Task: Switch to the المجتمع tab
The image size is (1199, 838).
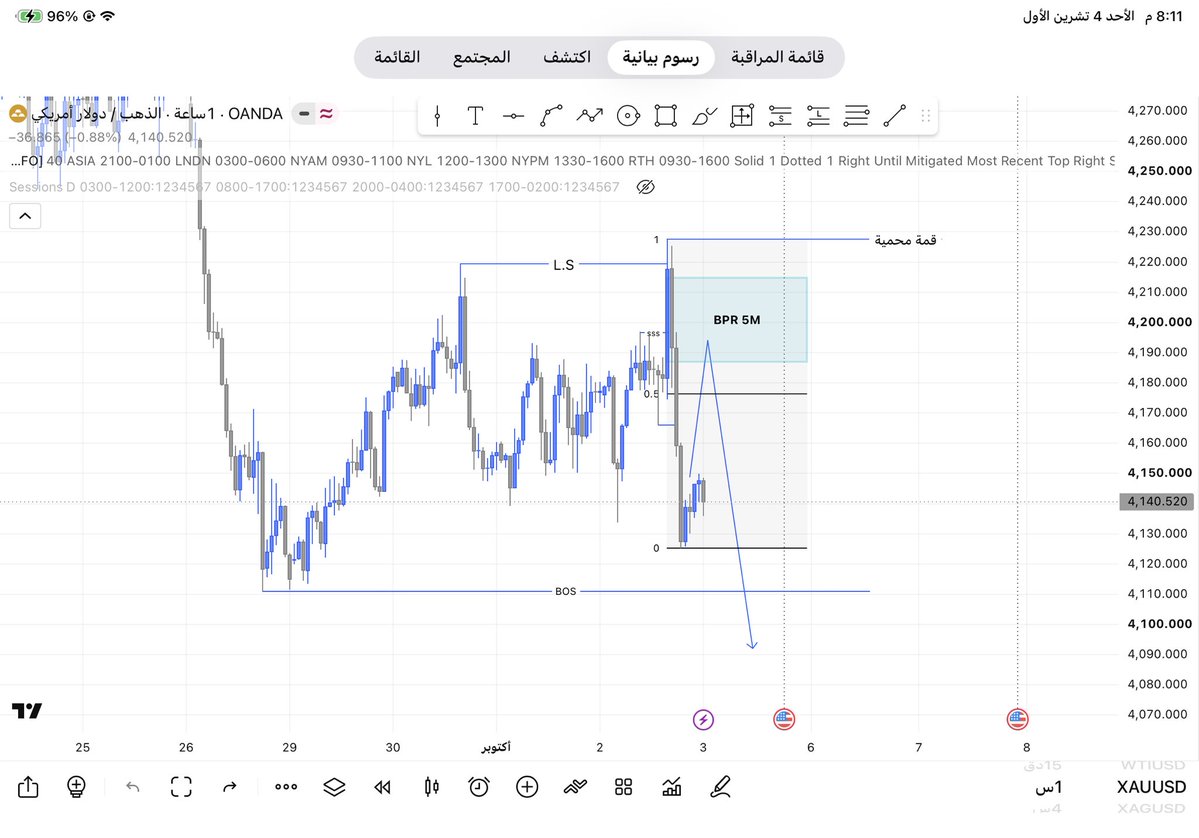Action: [x=482, y=57]
